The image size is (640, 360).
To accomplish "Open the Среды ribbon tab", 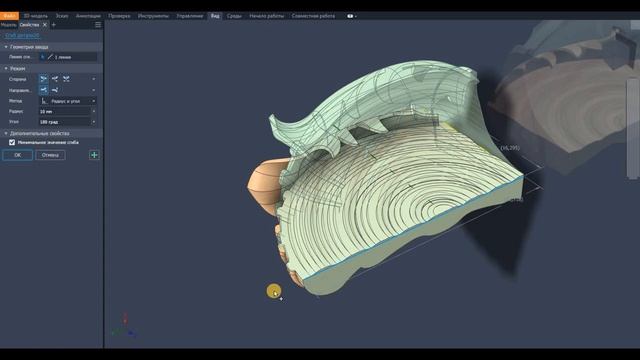I will click(x=234, y=16).
